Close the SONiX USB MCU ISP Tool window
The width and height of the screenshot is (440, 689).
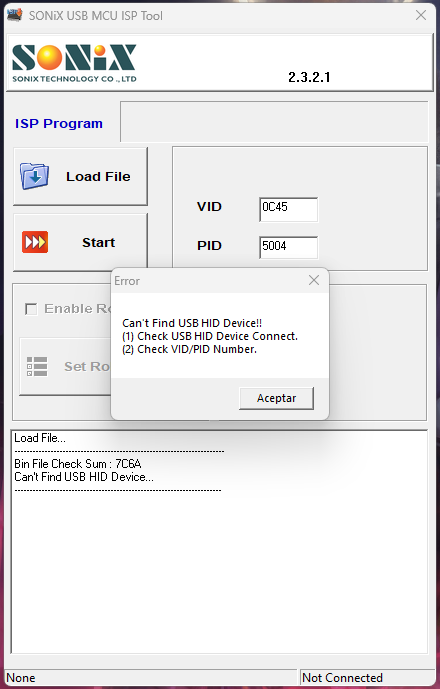[421, 15]
